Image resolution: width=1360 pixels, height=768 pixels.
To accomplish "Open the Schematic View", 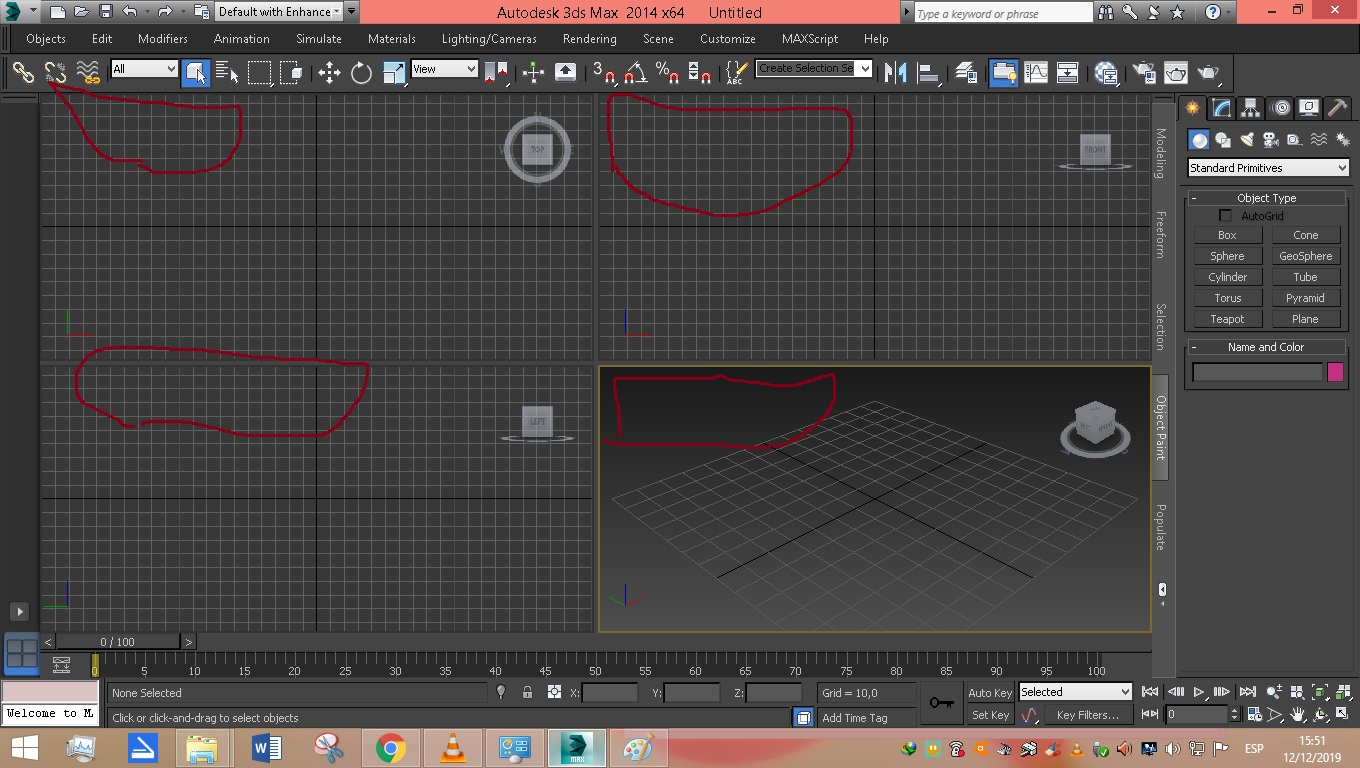I will [1068, 72].
